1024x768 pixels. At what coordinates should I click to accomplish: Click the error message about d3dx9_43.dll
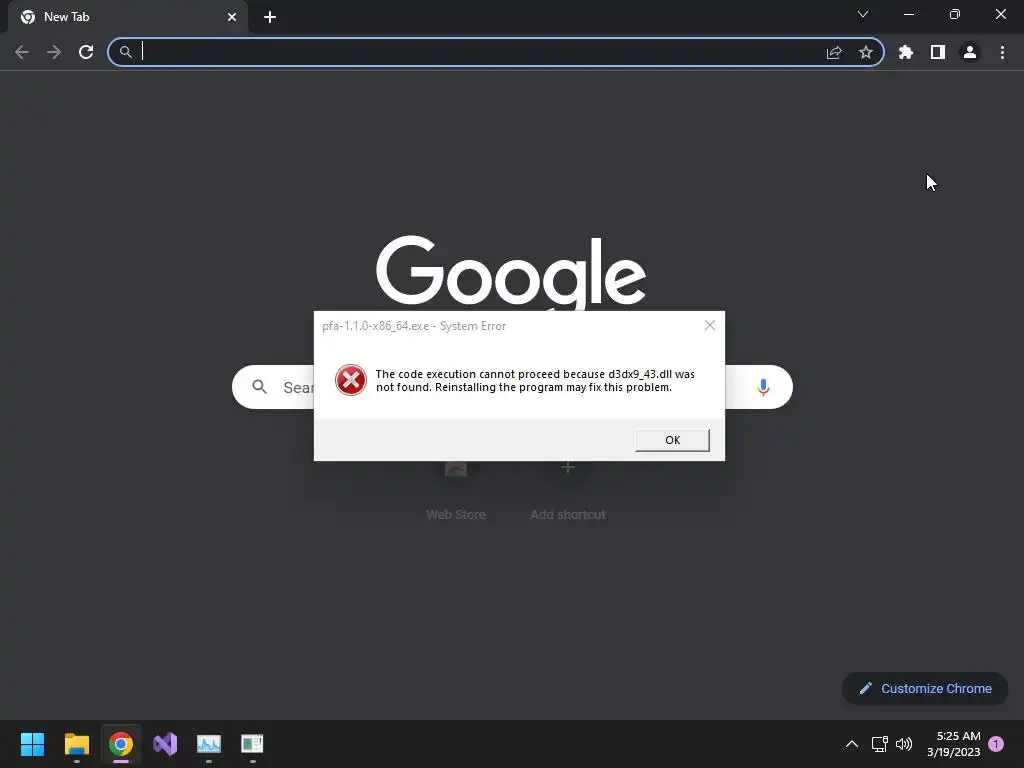click(535, 381)
